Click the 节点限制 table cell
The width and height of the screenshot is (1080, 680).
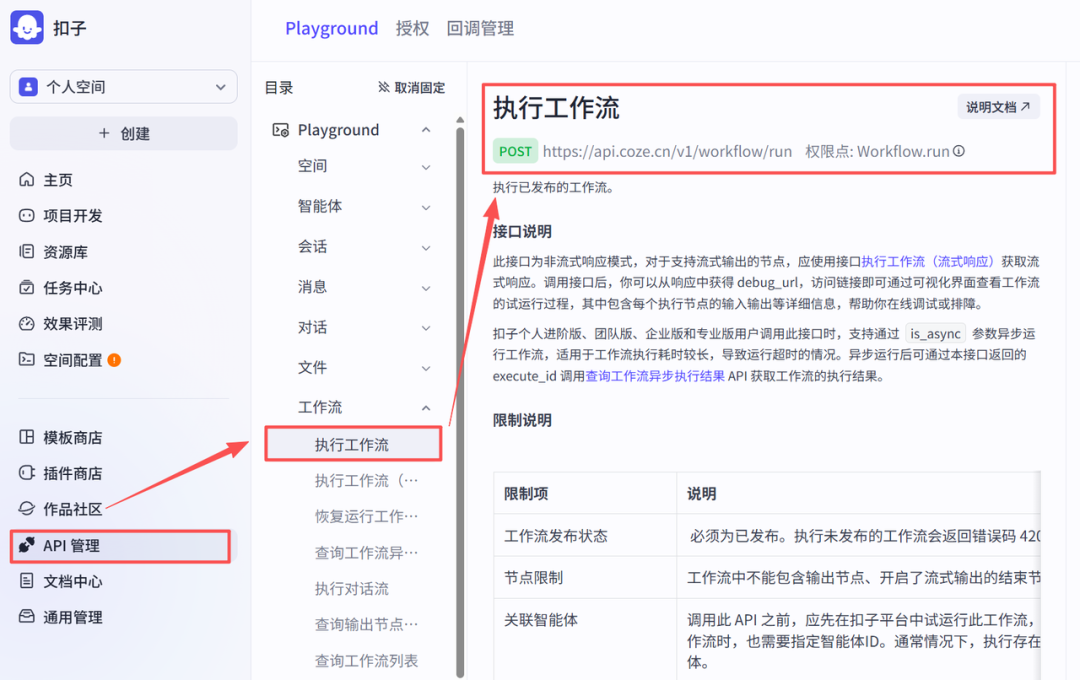585,577
